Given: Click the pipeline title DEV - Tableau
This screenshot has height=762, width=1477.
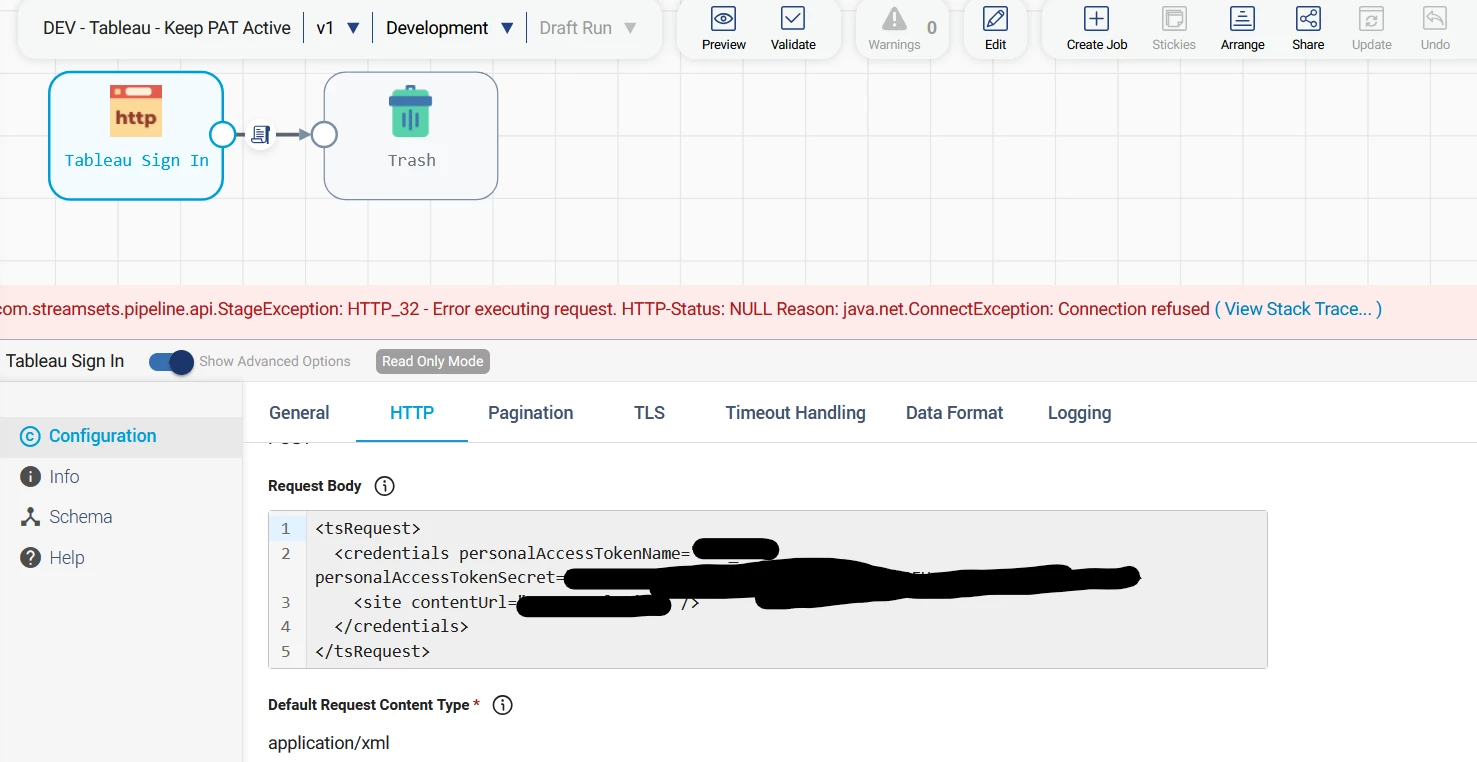Looking at the screenshot, I should (167, 28).
